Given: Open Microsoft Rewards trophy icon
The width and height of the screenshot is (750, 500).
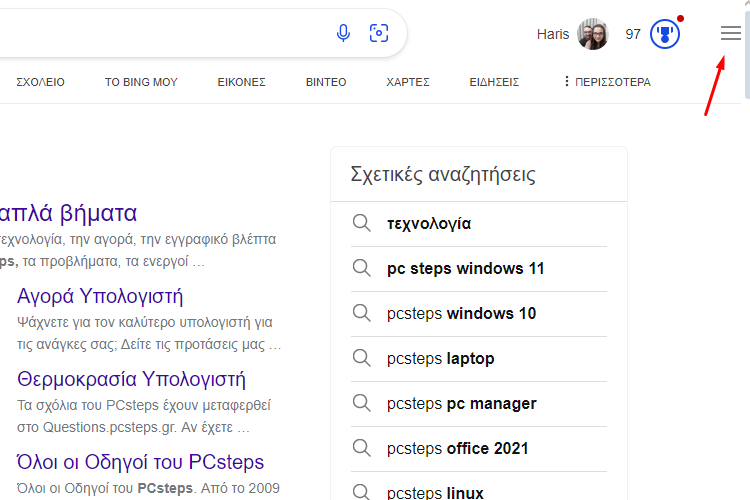Looking at the screenshot, I should coord(665,34).
